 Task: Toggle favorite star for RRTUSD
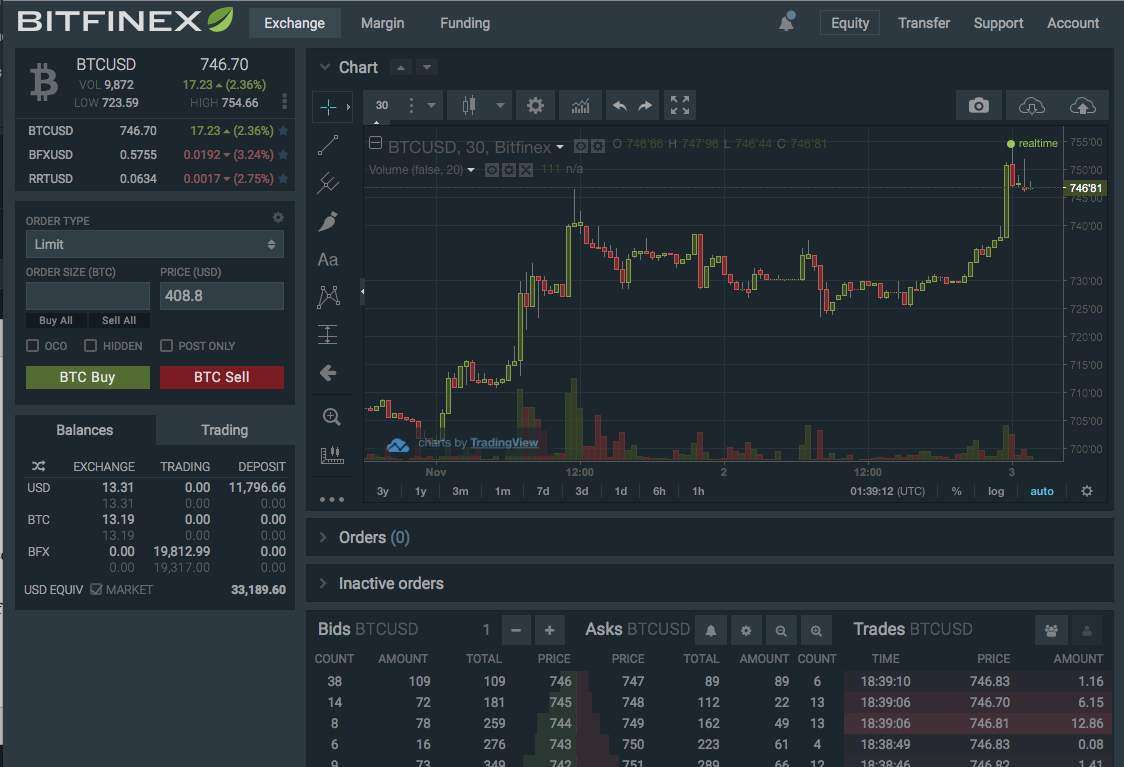[283, 178]
